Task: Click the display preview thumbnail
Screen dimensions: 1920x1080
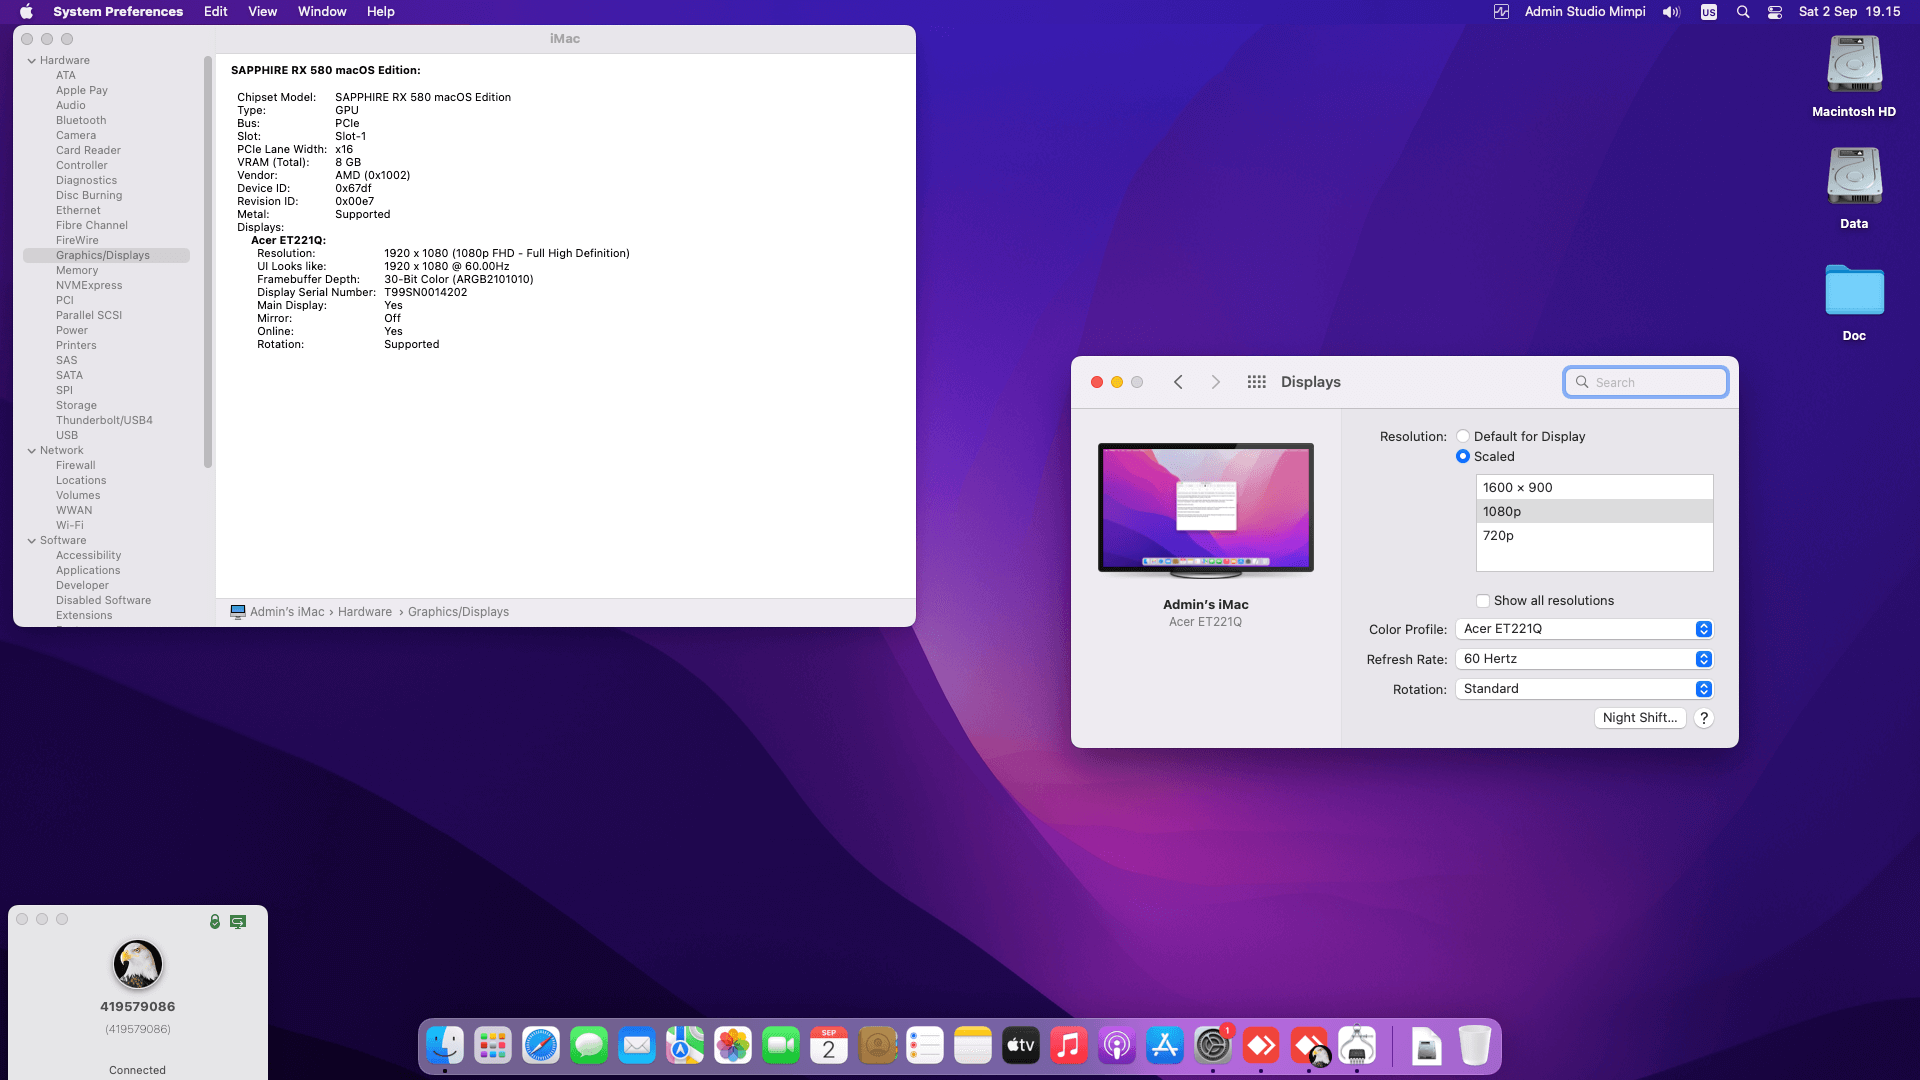Action: (1206, 511)
